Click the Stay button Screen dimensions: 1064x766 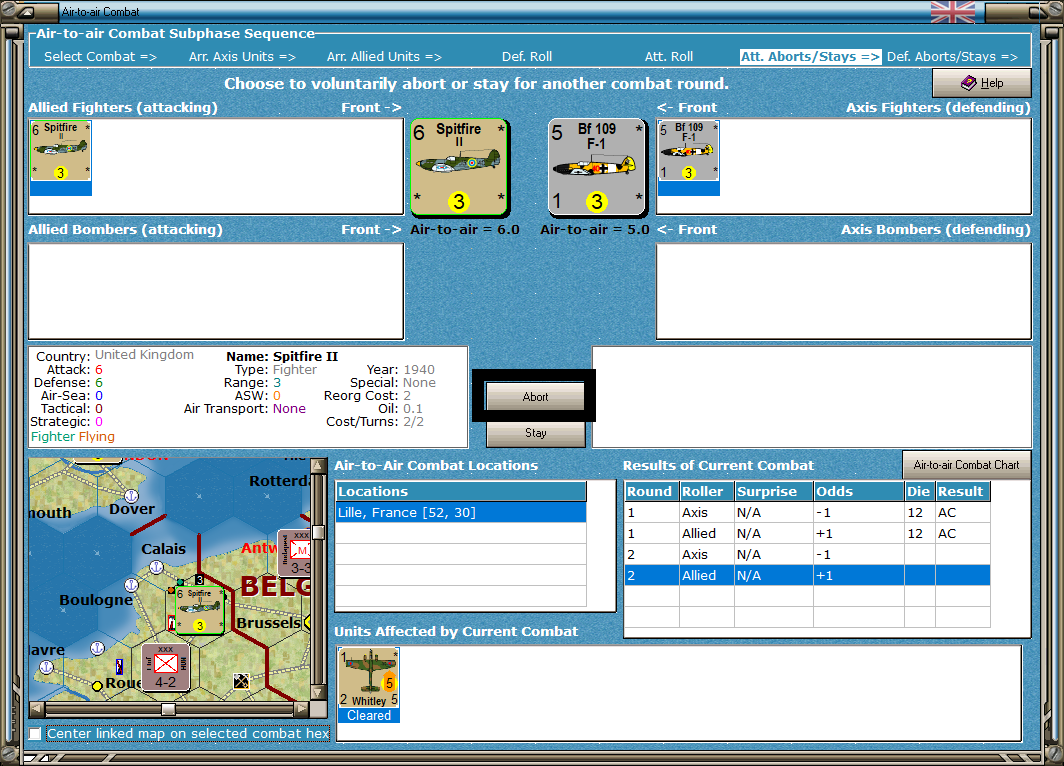click(535, 433)
